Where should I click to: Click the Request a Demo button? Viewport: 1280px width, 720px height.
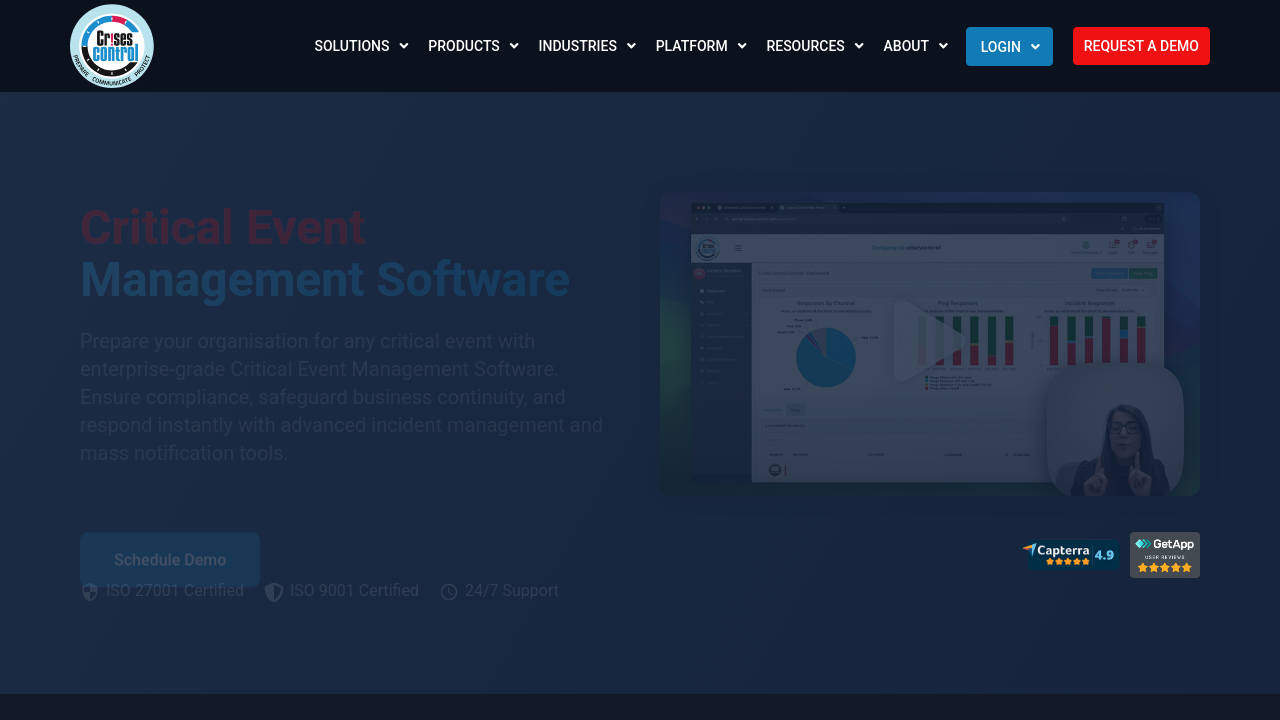tap(1141, 46)
